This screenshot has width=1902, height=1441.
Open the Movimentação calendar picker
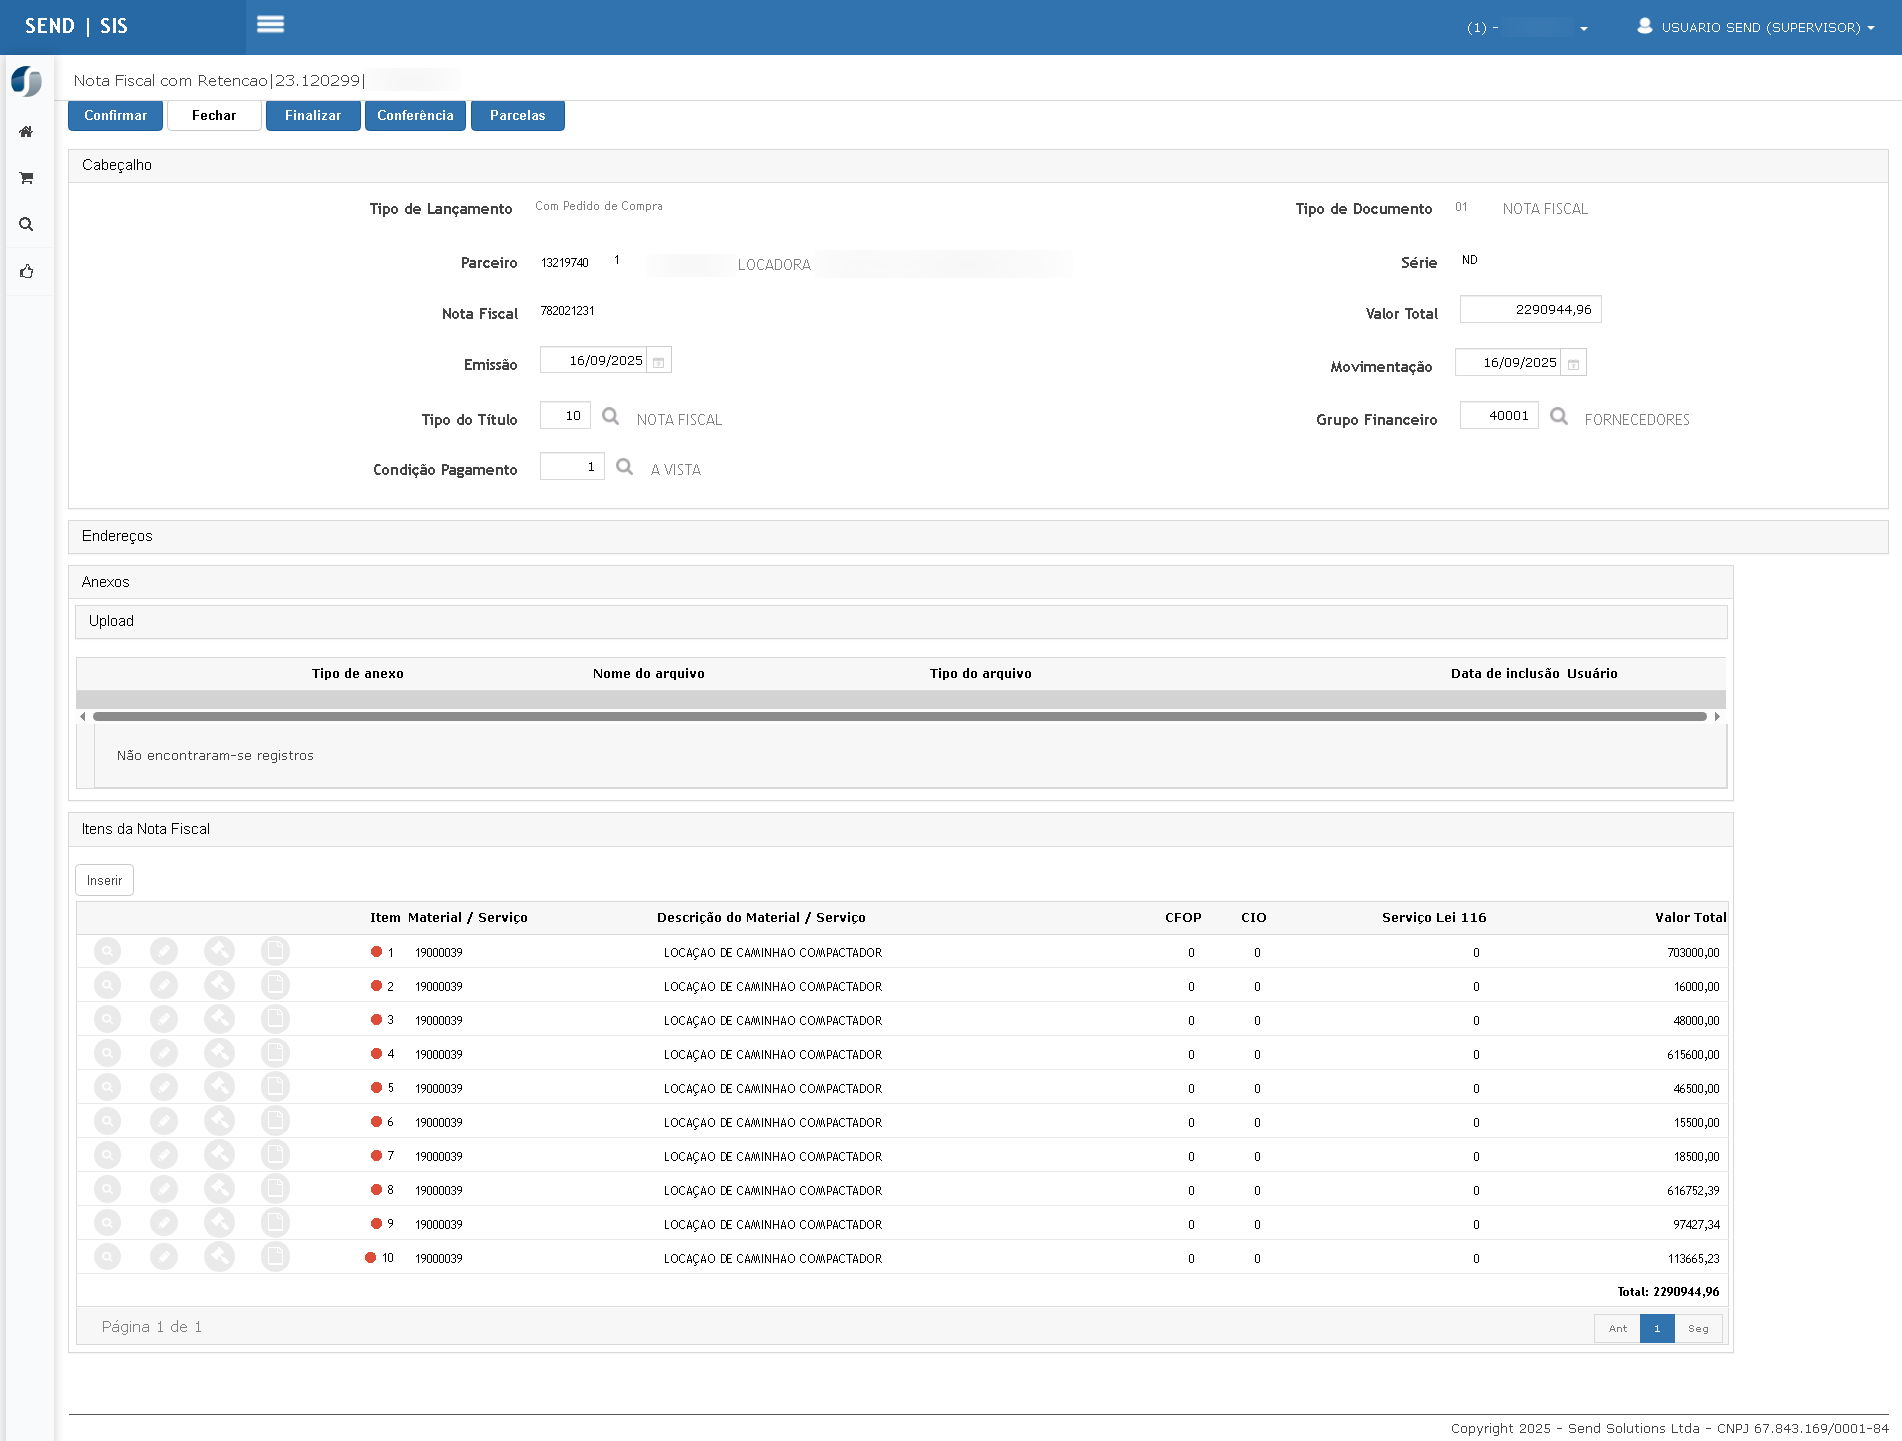tap(1573, 364)
